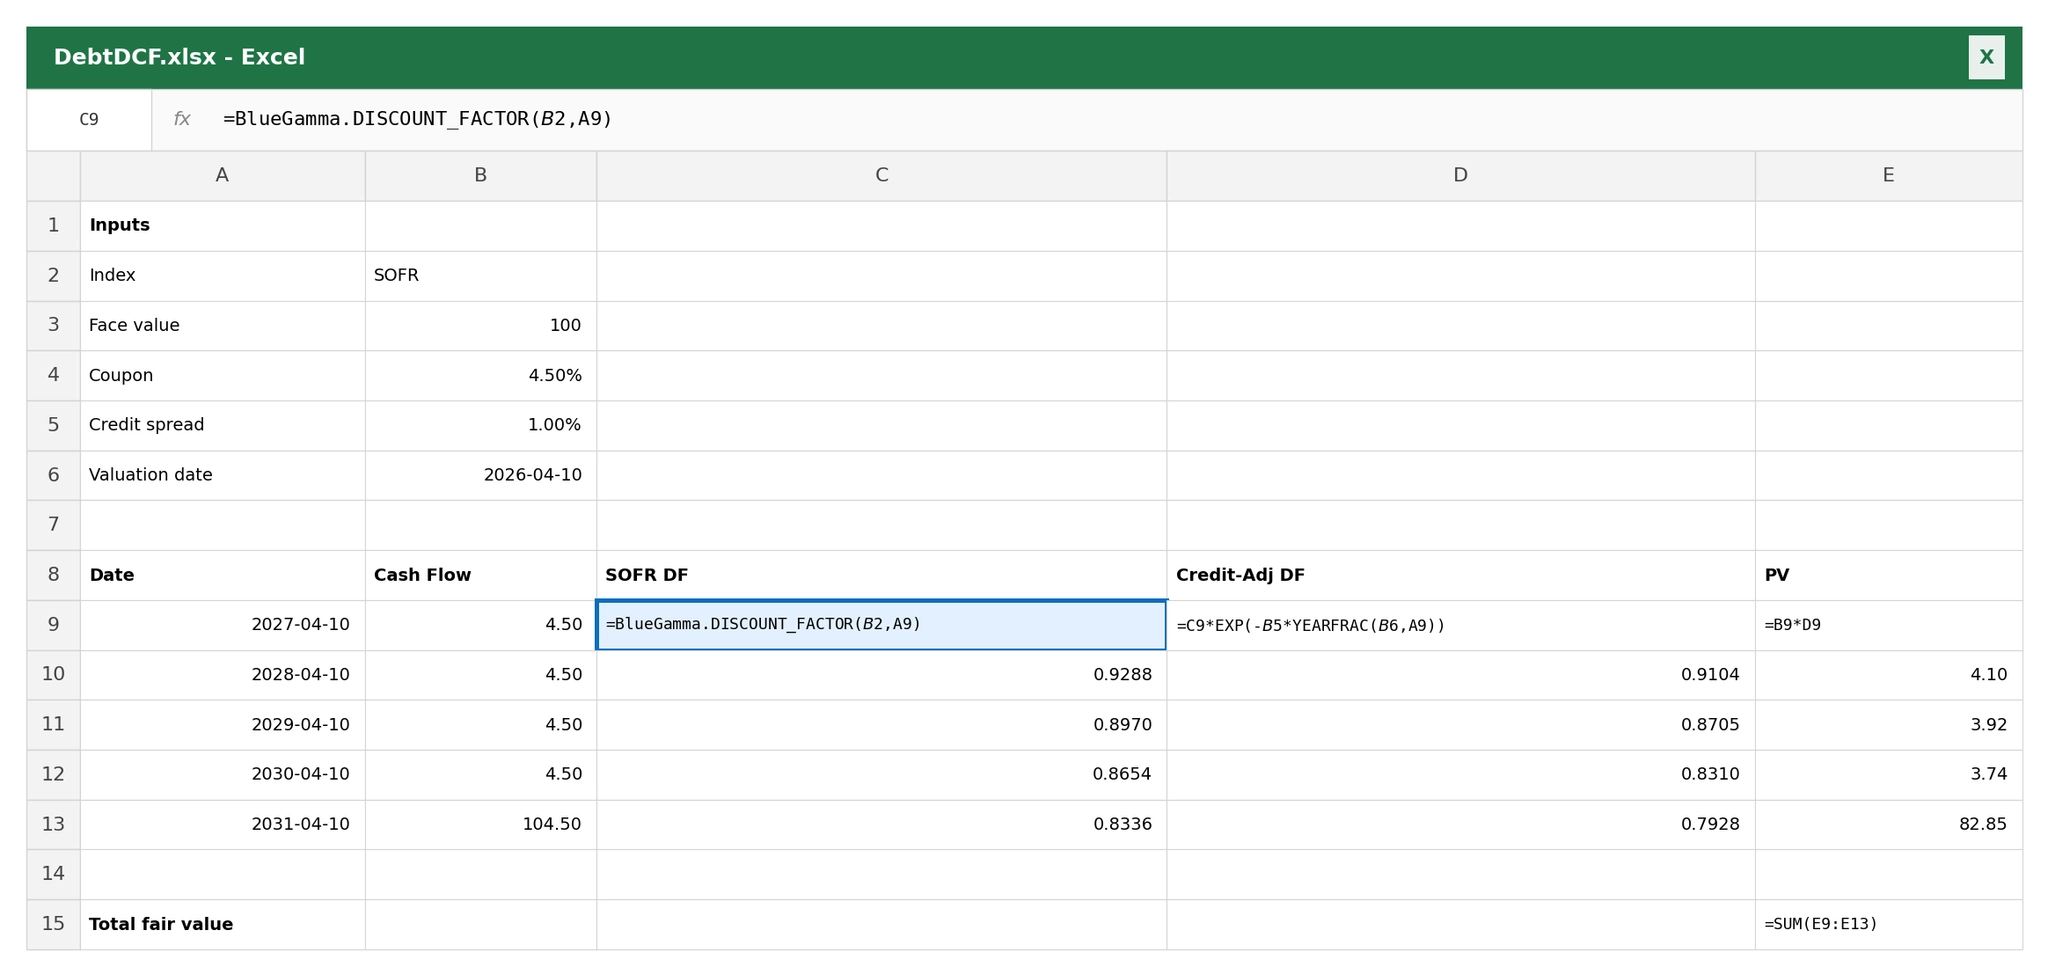
Task: Select the 0.7928 credit-adjusted cell
Action: (x=1461, y=824)
